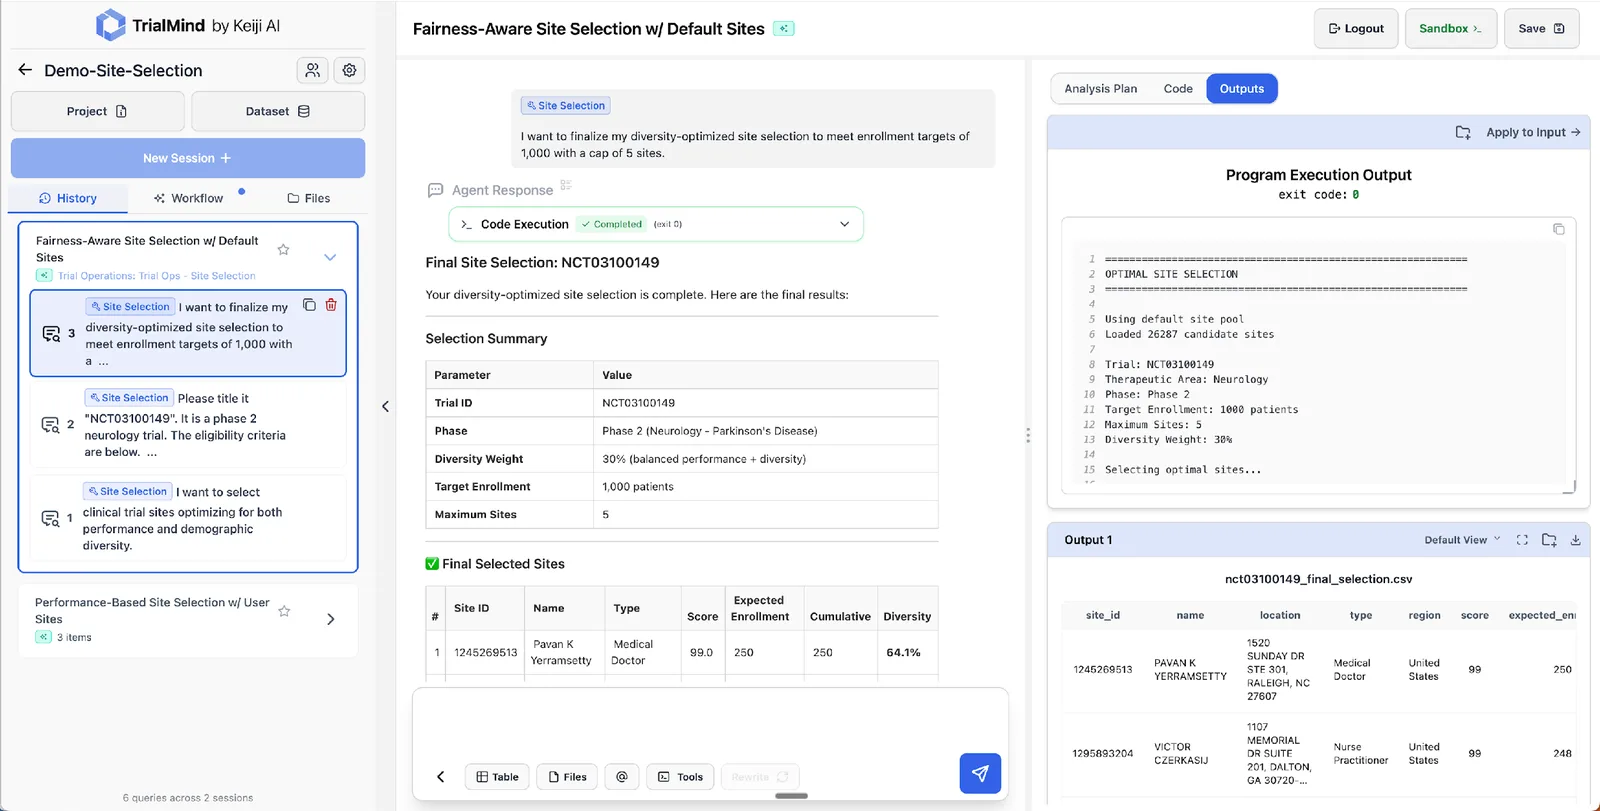
Task: Select history query 2 about NCT03100149
Action: [x=188, y=424]
